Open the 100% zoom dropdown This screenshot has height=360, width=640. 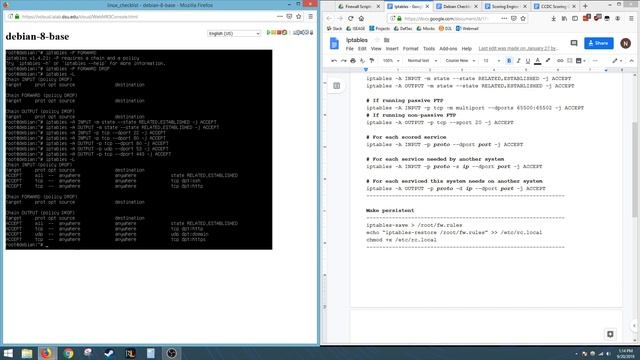(391, 61)
